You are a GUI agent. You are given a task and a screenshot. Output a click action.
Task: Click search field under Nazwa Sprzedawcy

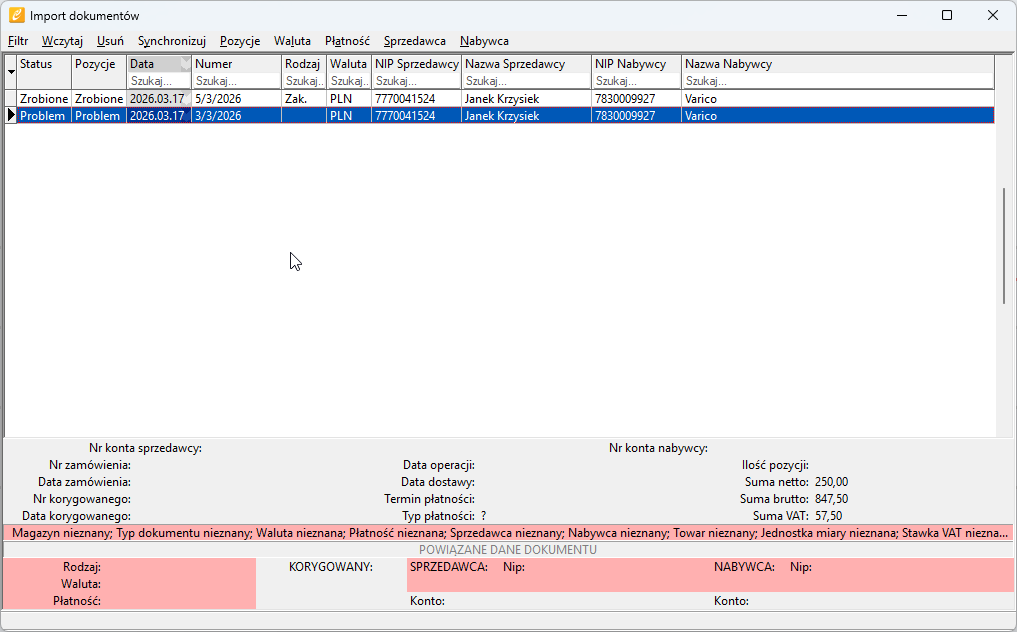(526, 81)
